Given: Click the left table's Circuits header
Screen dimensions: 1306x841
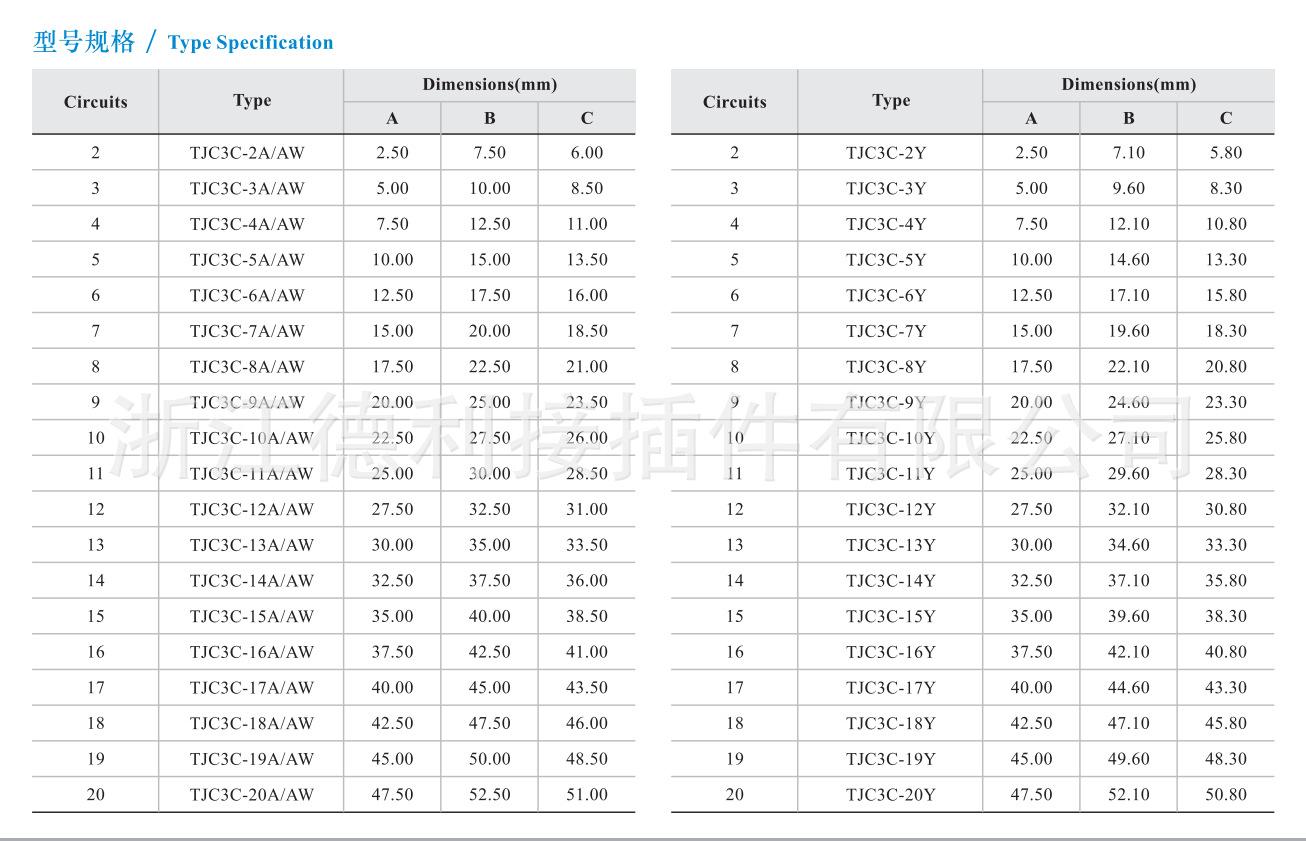Looking at the screenshot, I should click(96, 102).
